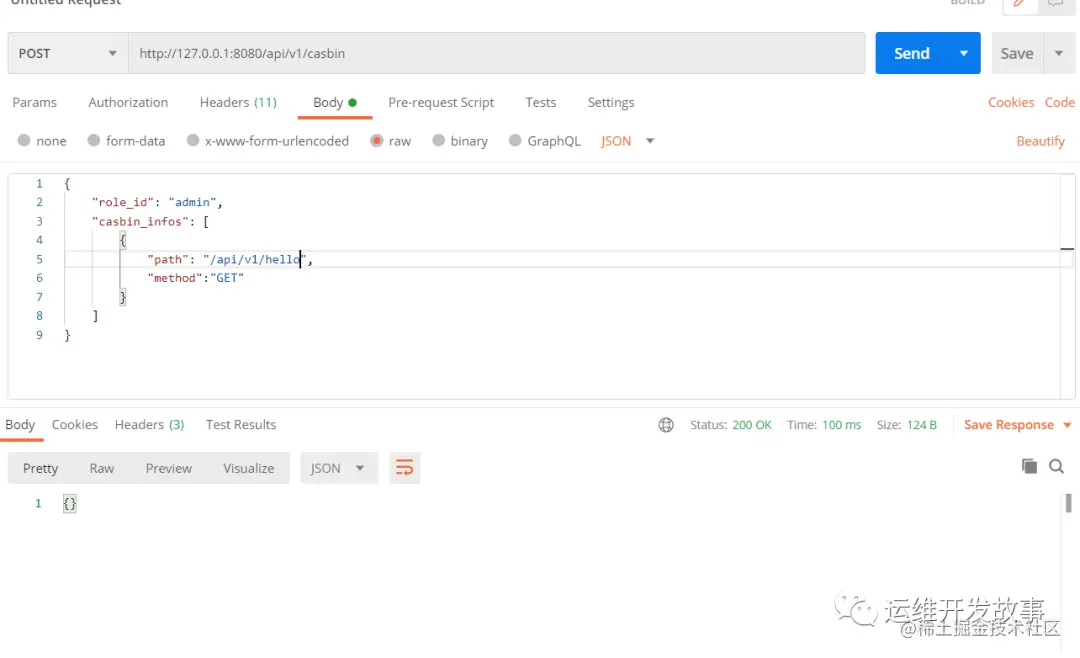Select the request Body tab
1080x658 pixels.
click(335, 103)
